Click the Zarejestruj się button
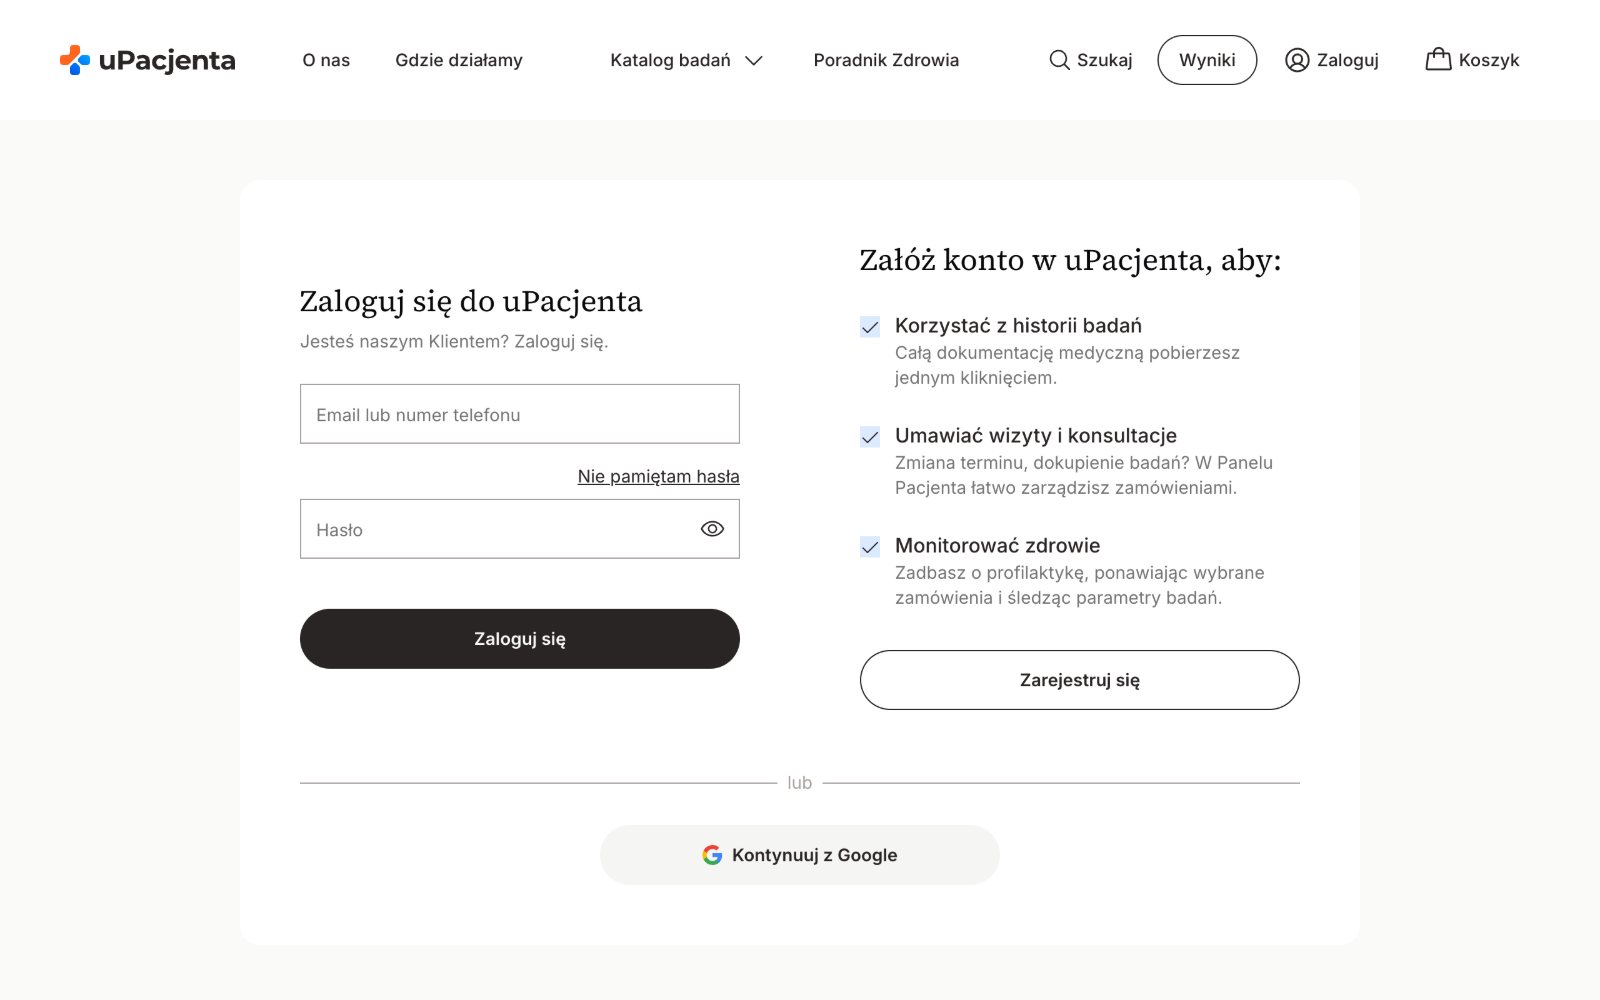1600x1000 pixels. [1080, 680]
